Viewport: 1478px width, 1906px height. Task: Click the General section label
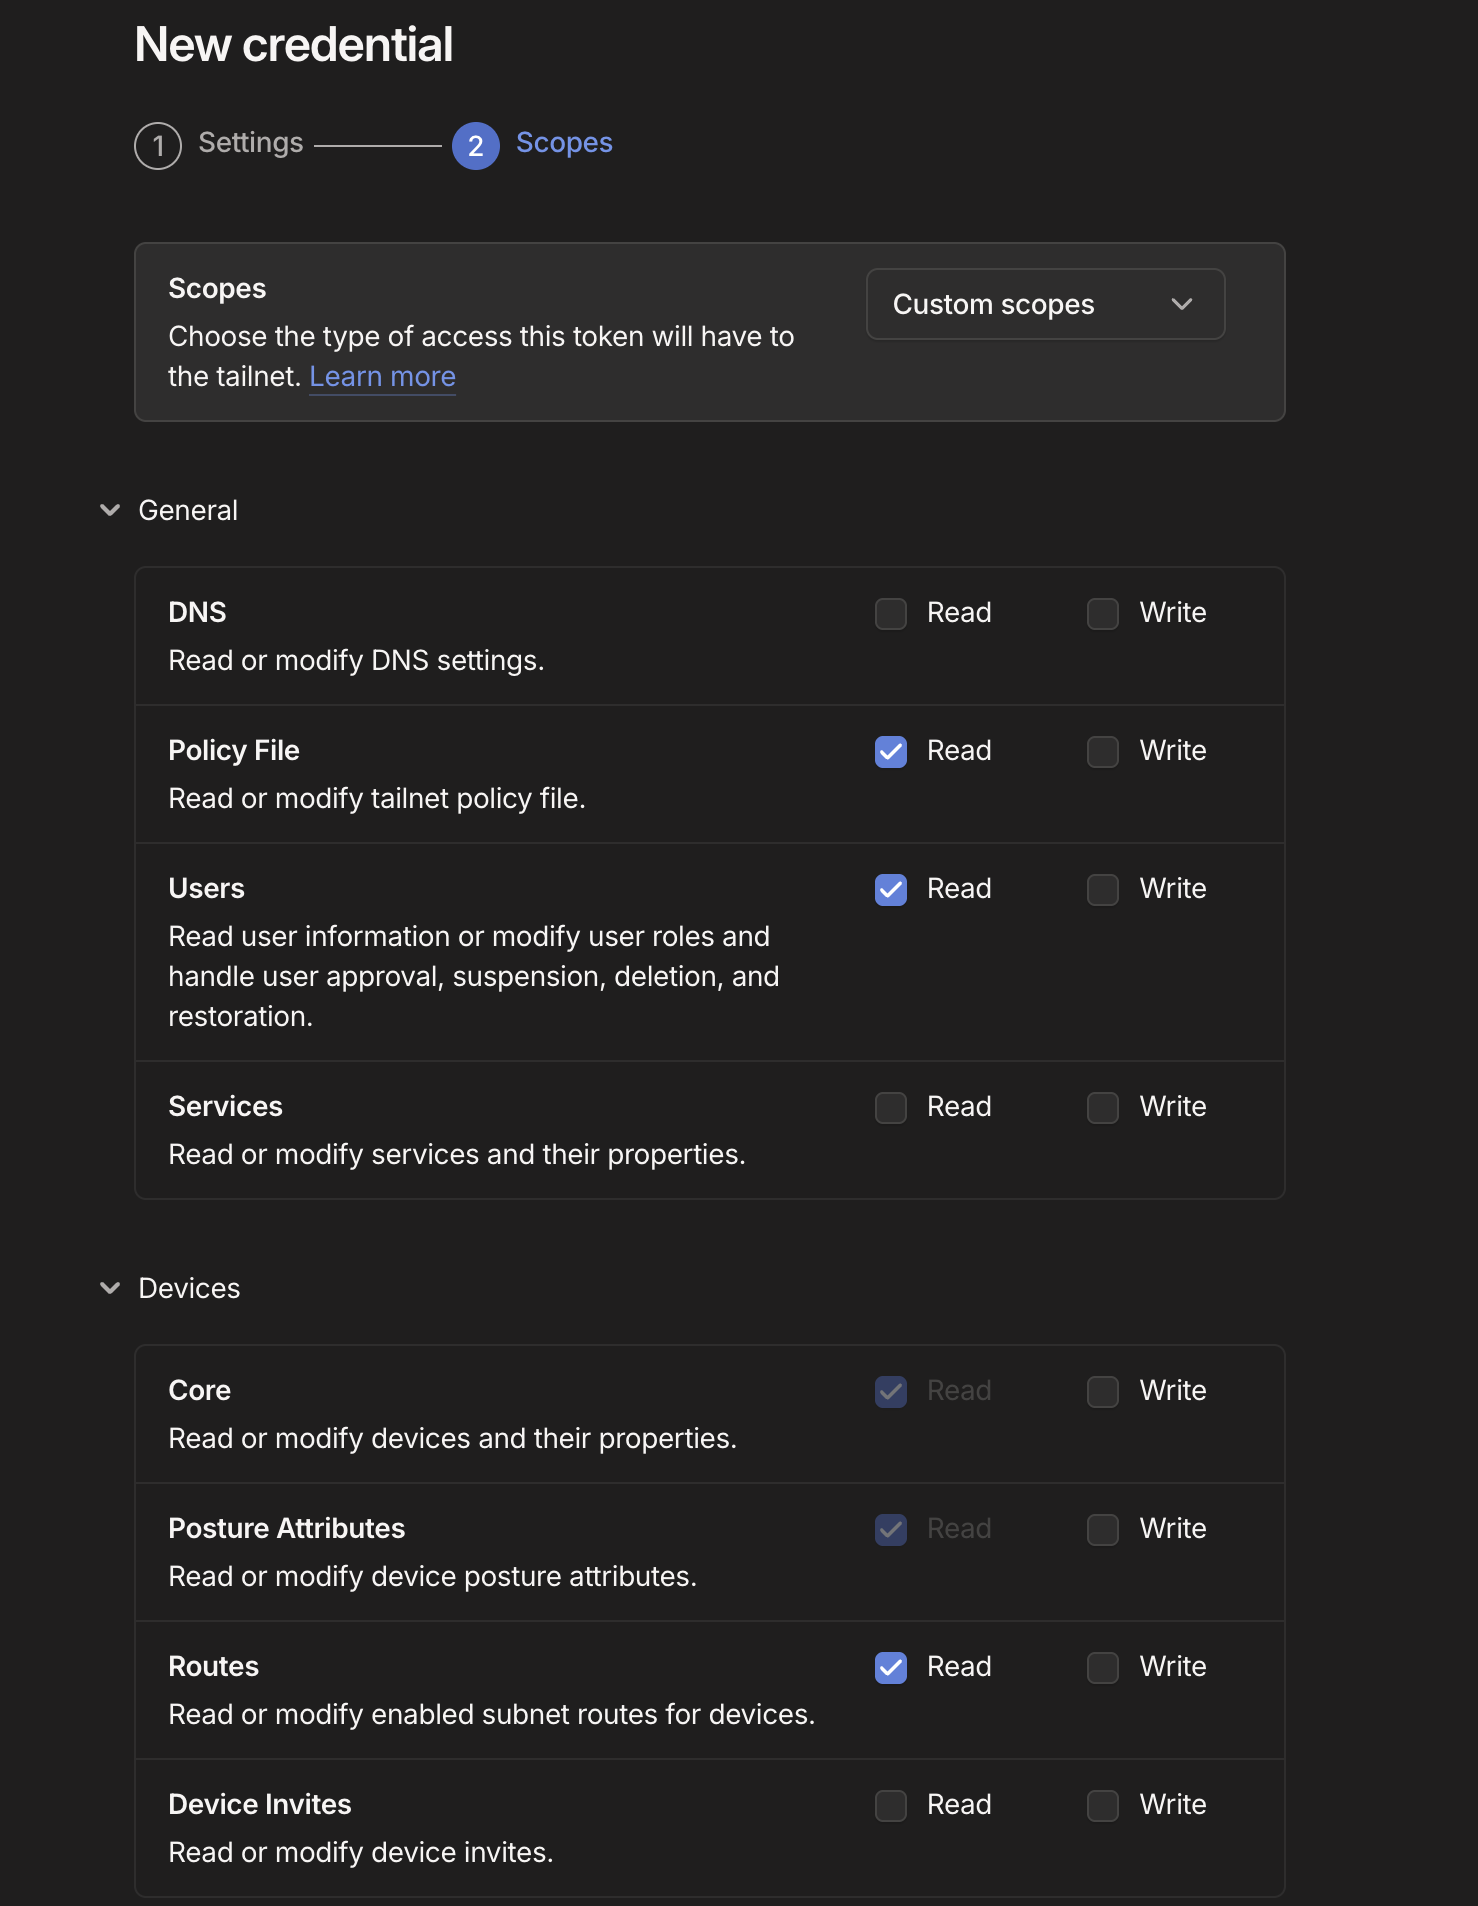188,511
